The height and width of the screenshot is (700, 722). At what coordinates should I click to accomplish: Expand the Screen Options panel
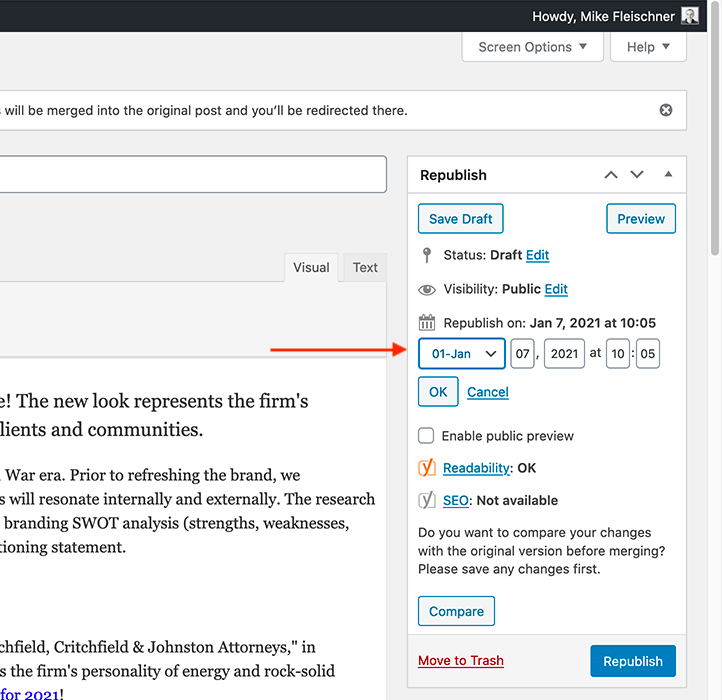[533, 47]
